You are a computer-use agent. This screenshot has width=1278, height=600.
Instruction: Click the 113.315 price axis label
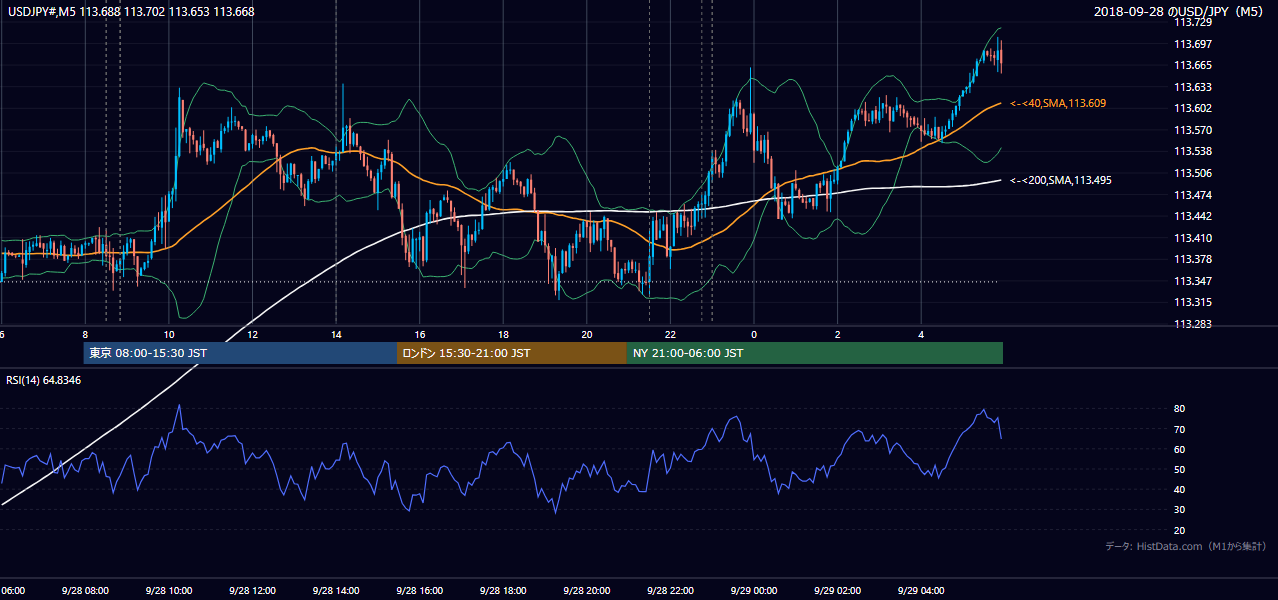1194,302
